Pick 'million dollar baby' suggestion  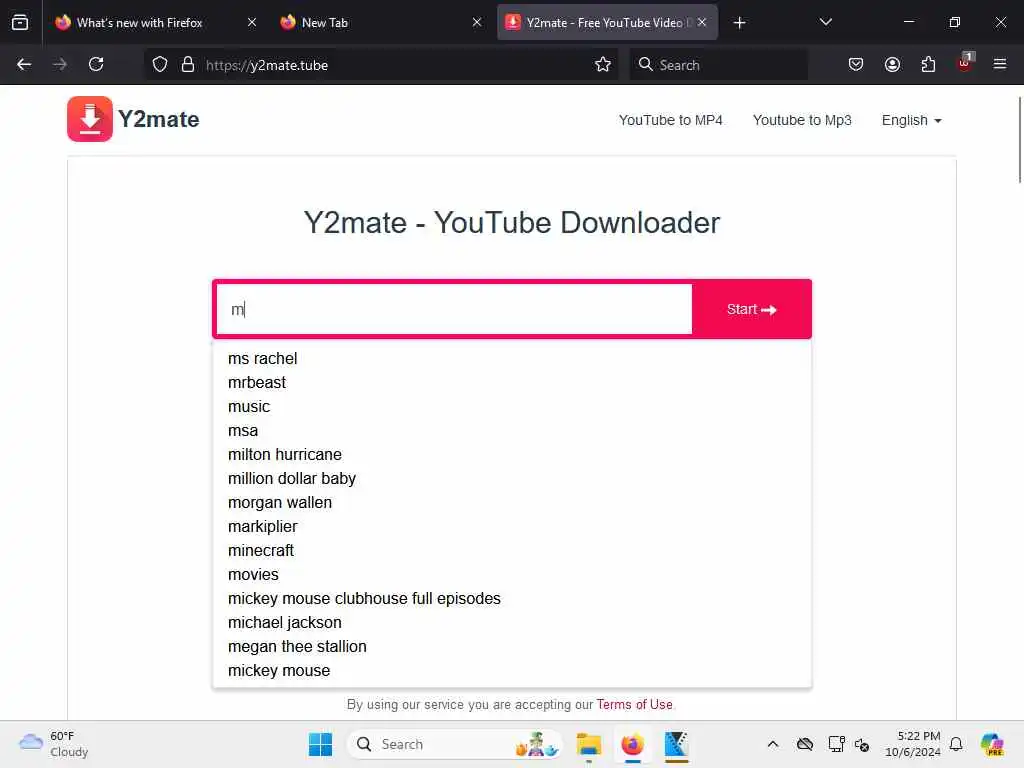coord(511,479)
